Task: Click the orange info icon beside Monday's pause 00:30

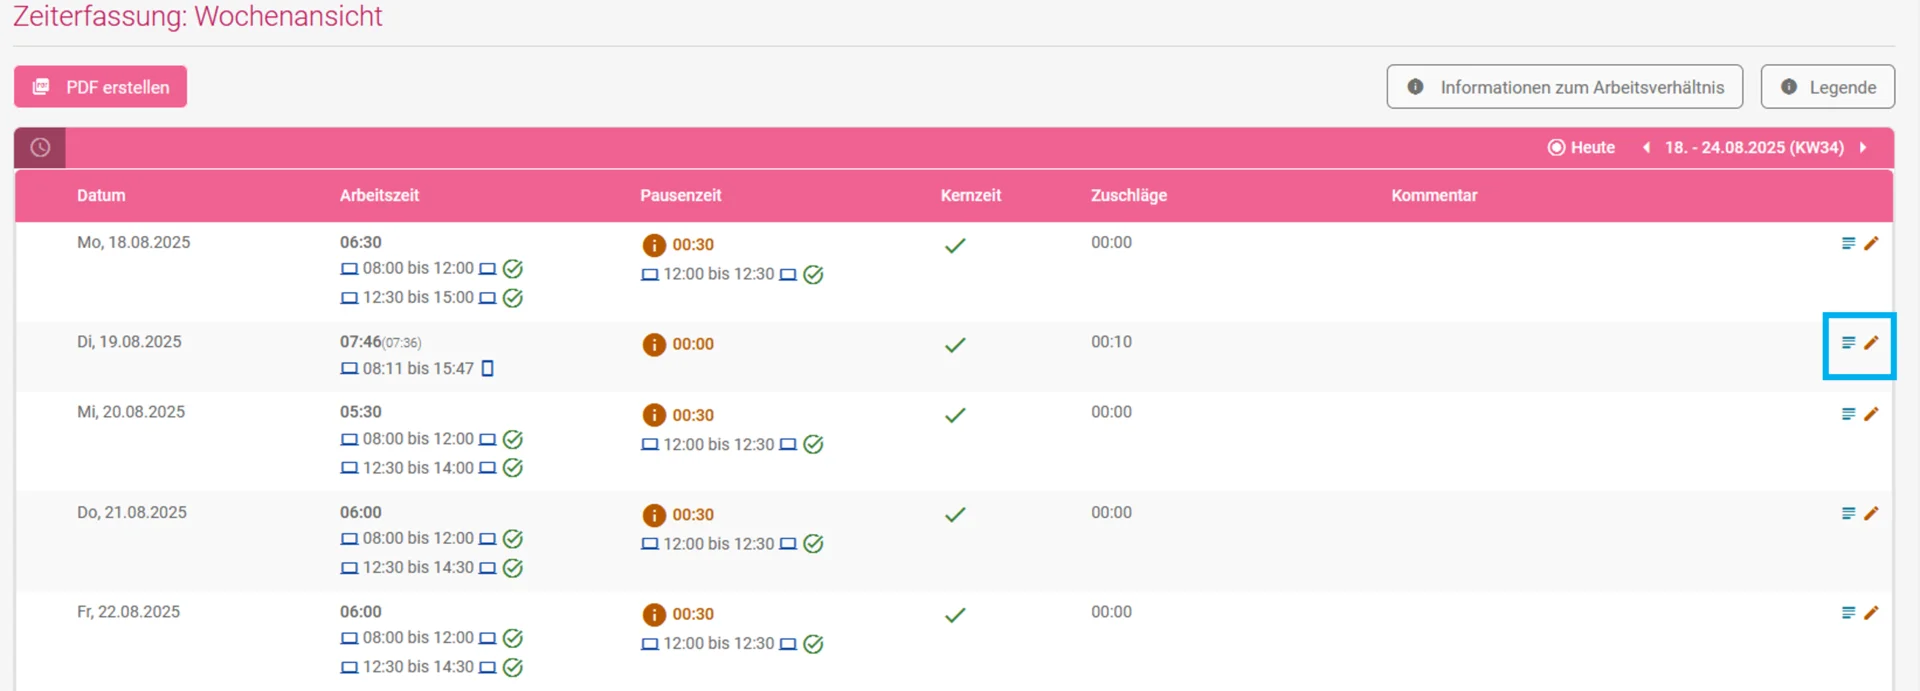Action: coord(654,245)
